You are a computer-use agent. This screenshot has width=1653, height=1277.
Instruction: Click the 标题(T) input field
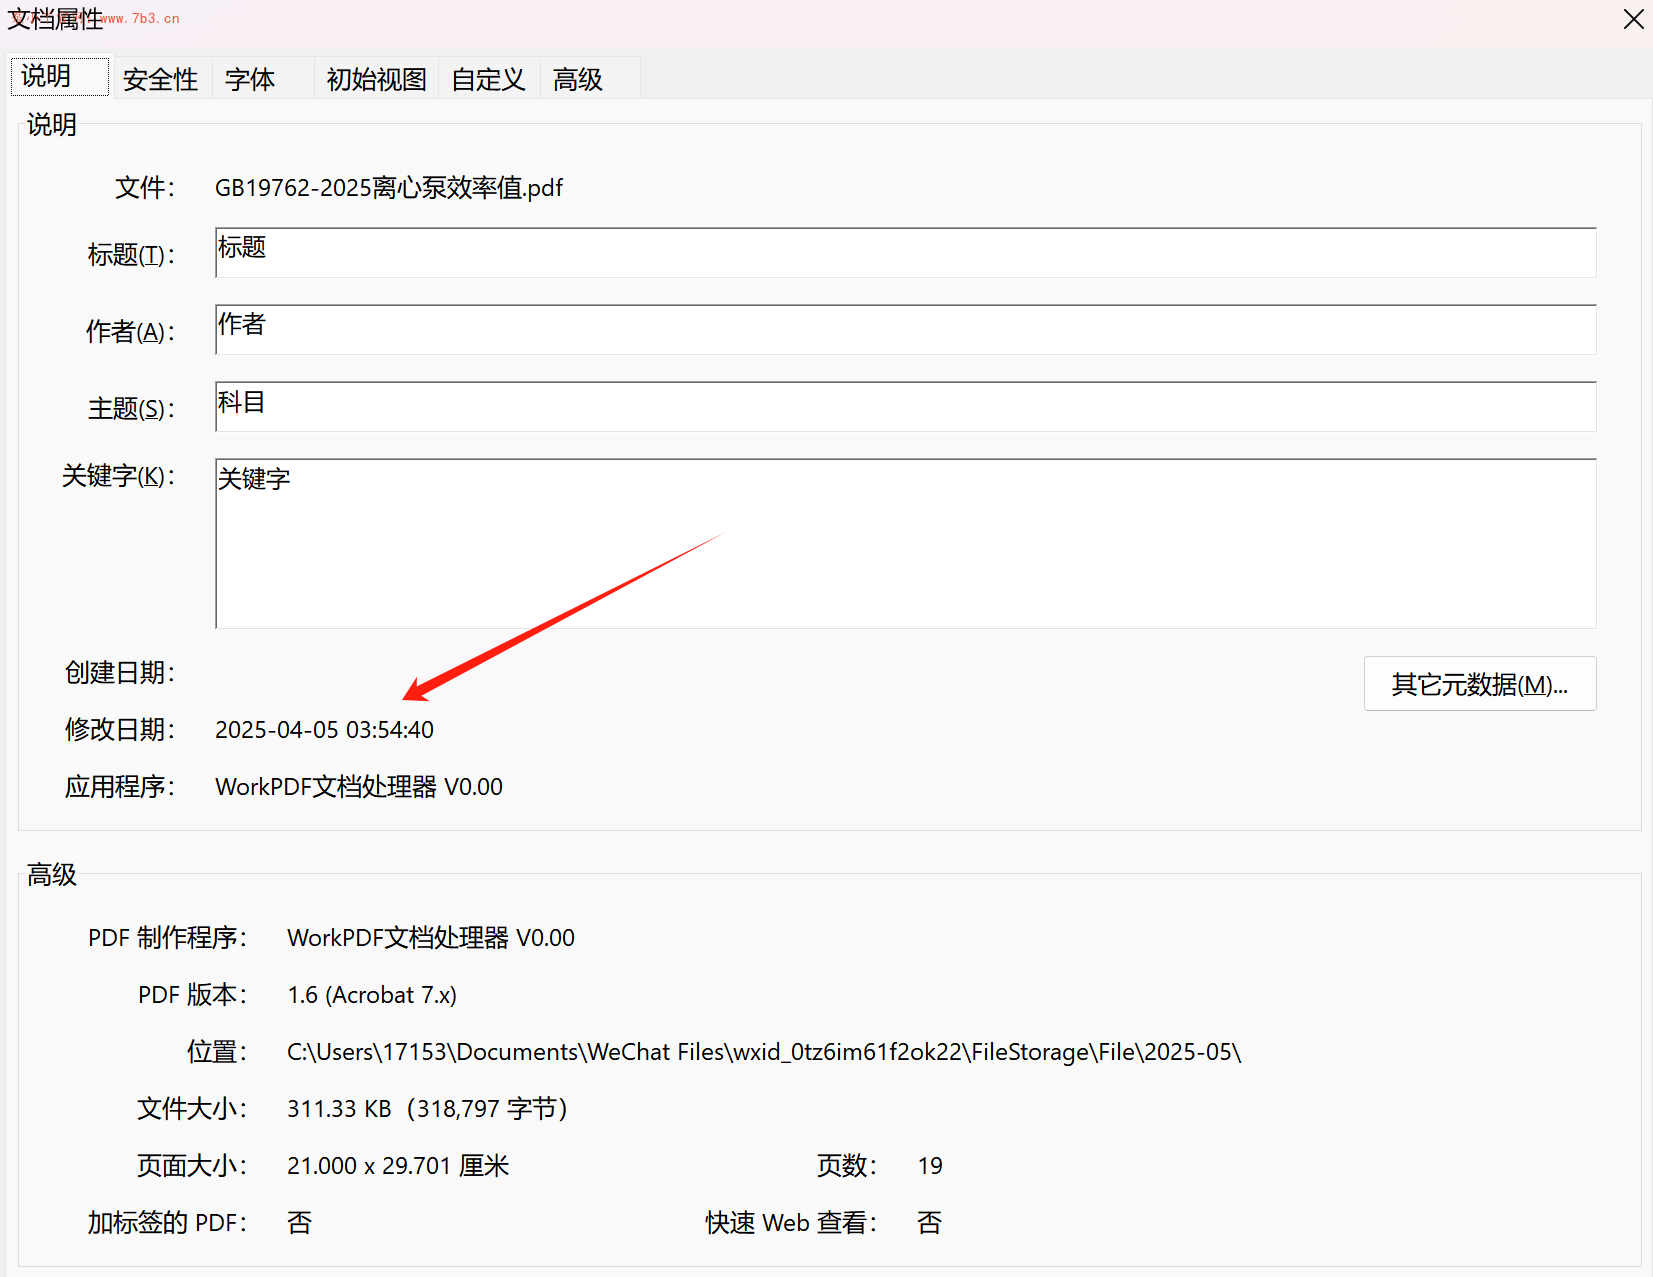click(x=906, y=253)
